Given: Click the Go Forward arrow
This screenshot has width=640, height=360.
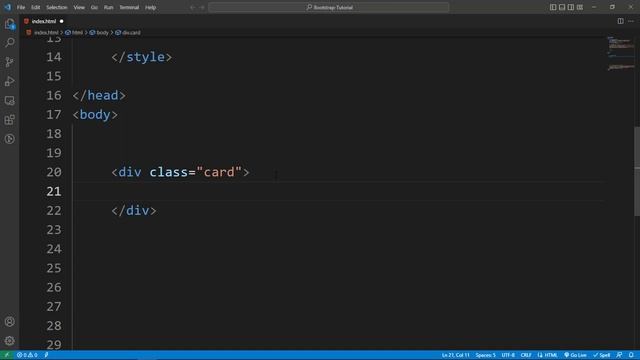Looking at the screenshot, I should tap(202, 7).
